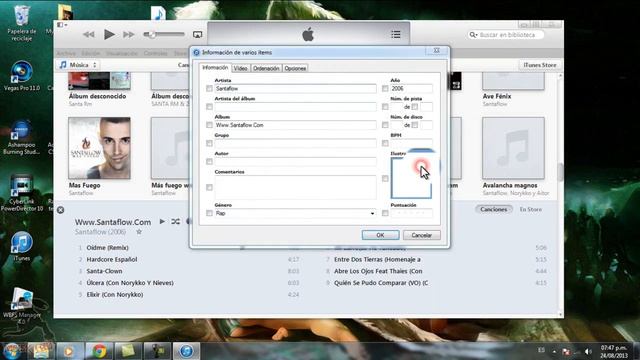This screenshot has height=360, width=640.
Task: Click the action center flag tray icon
Action: (x=566, y=351)
